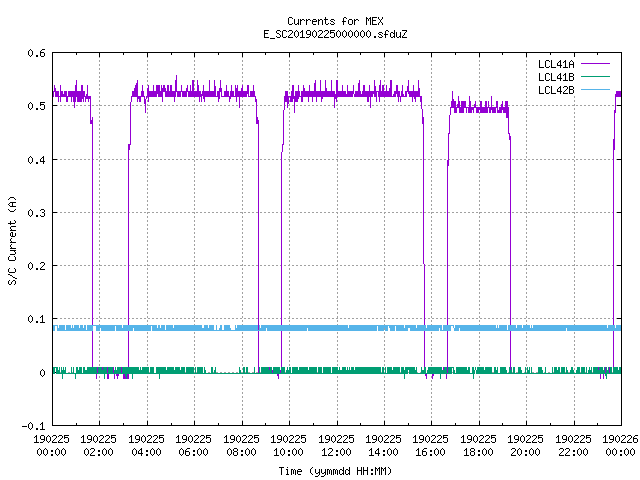Click the chart title 'Currents for MEX'
This screenshot has height=480, width=640.
coord(335,21)
